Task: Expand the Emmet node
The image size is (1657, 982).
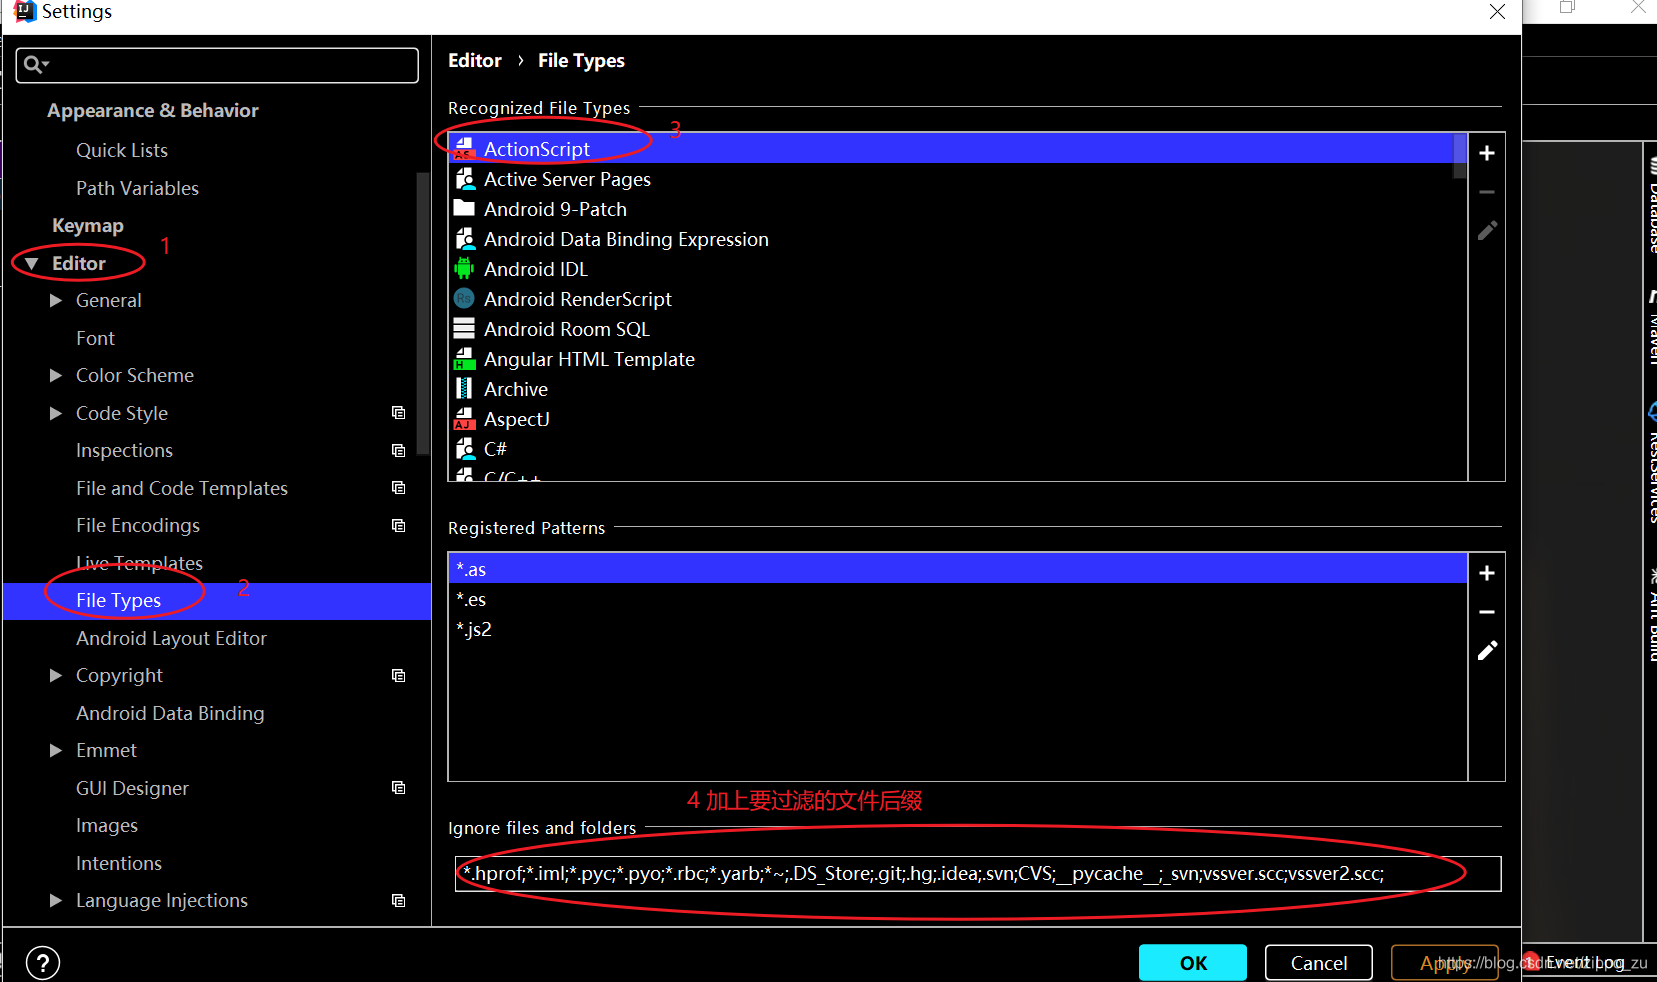Action: (x=56, y=750)
